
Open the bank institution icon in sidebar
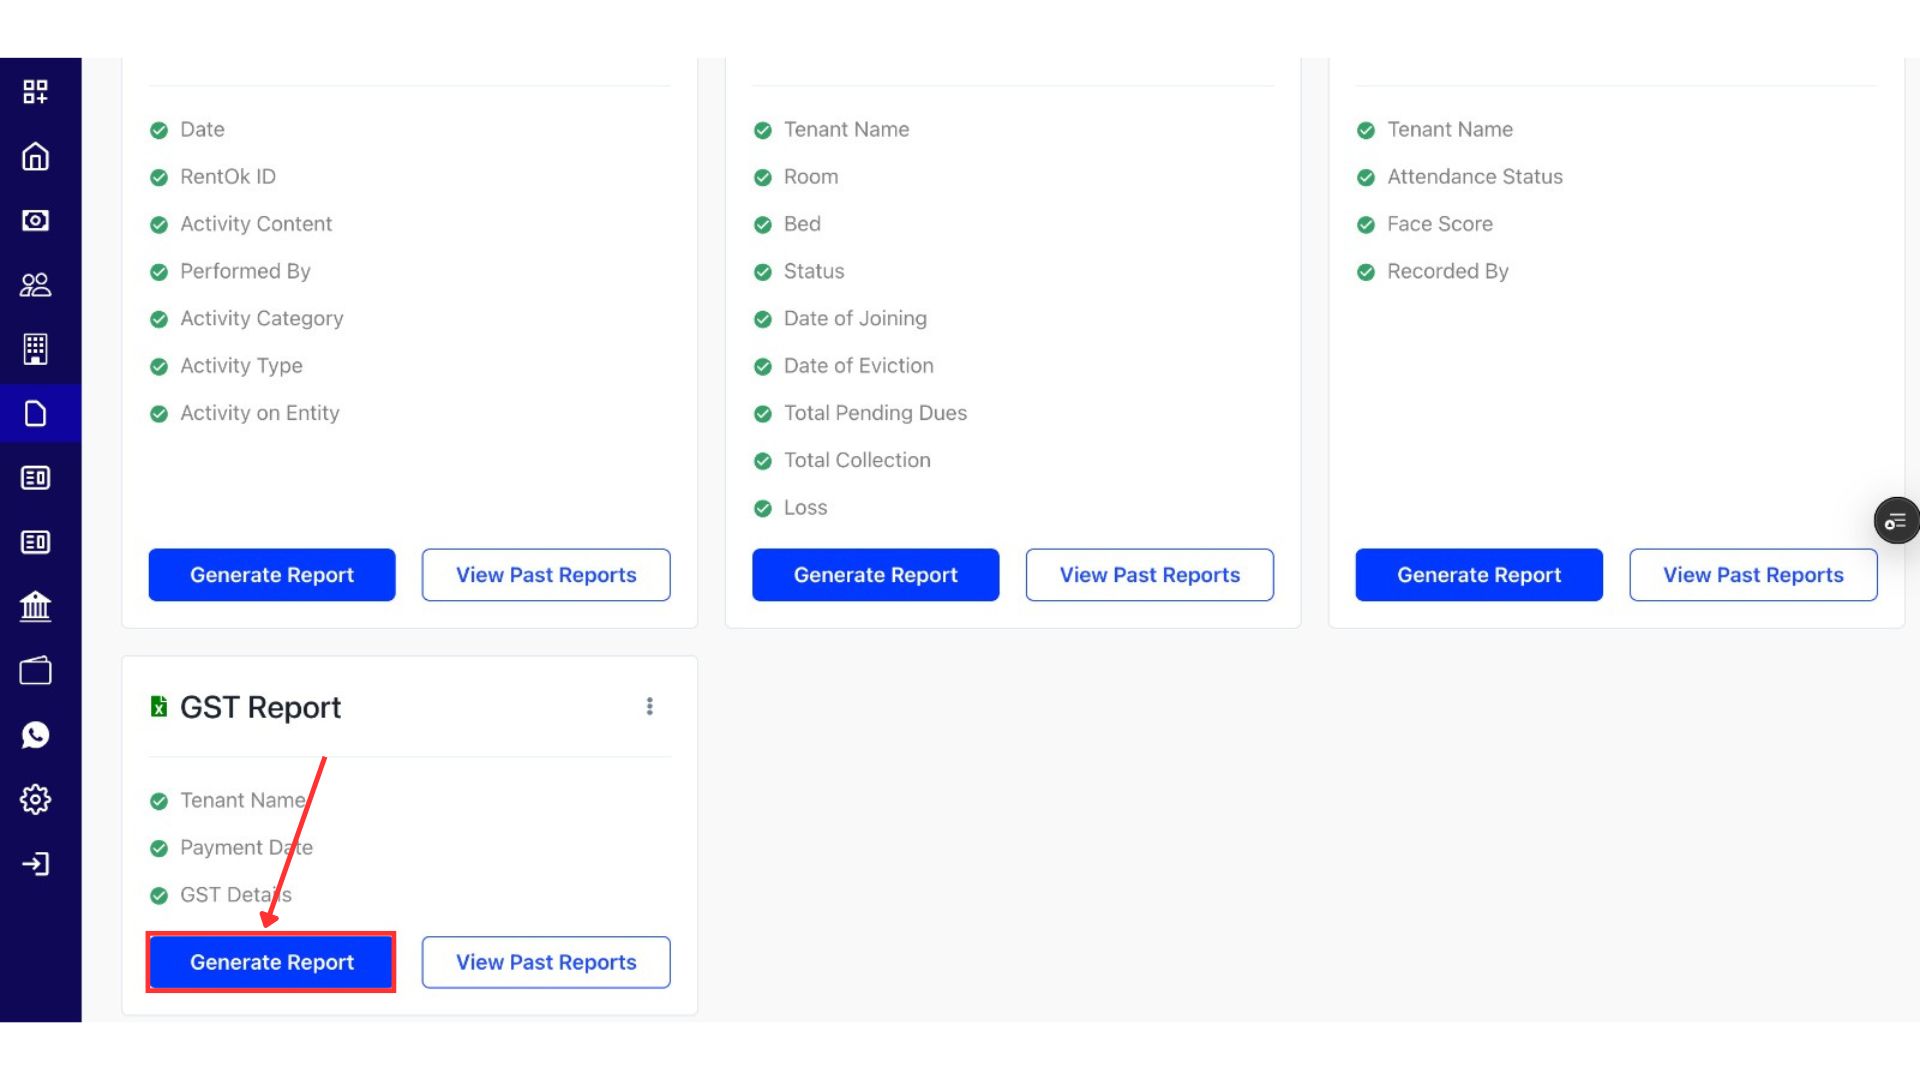pos(36,606)
